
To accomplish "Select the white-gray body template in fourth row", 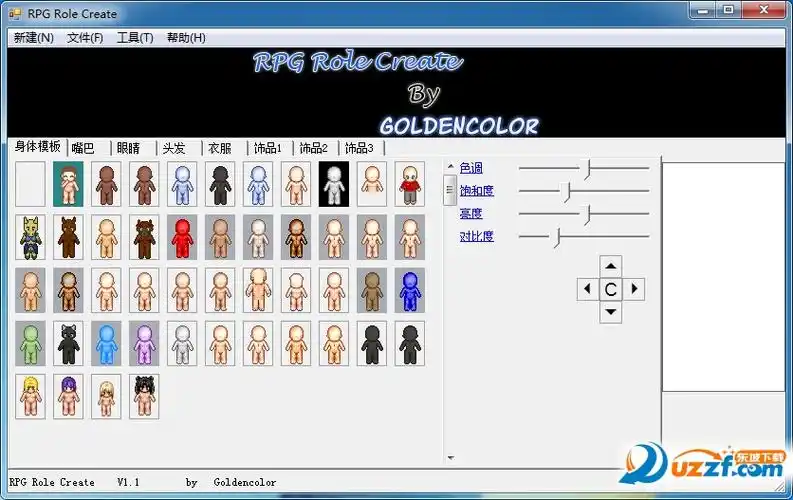I will click(182, 343).
